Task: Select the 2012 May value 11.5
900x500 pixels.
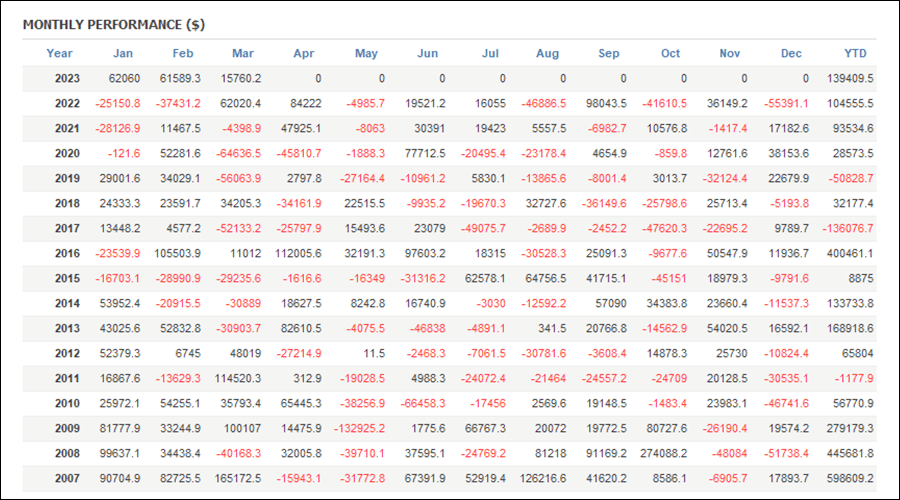Action: click(374, 354)
